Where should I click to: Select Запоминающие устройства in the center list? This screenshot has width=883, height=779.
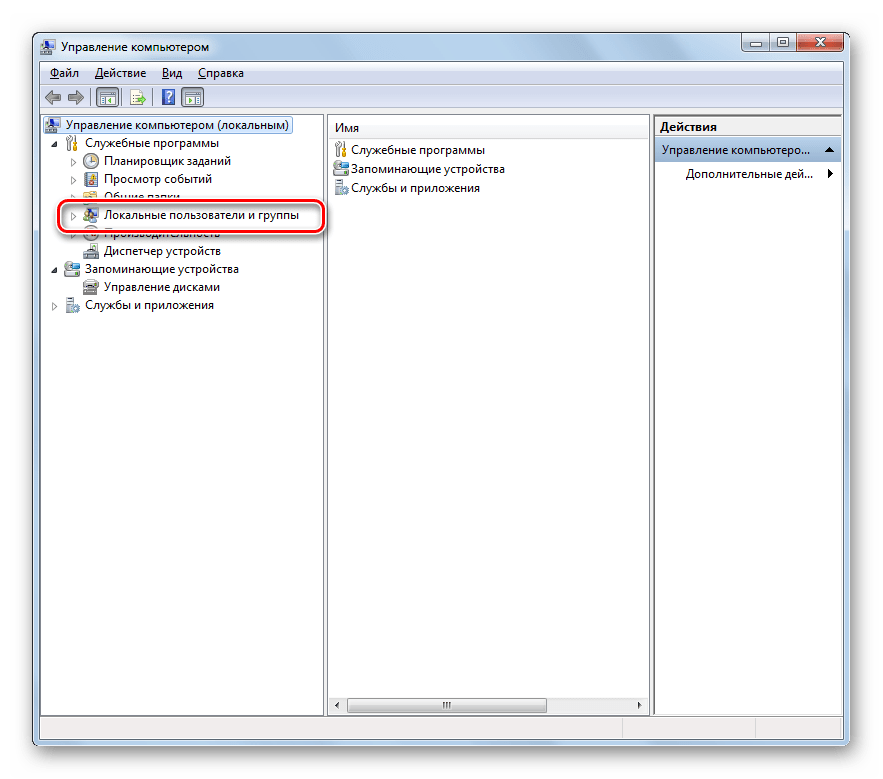click(427, 169)
